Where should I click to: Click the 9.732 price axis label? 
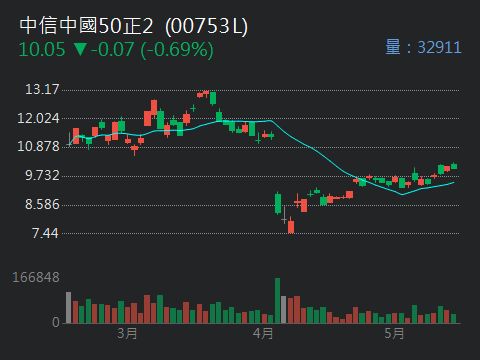click(42, 175)
